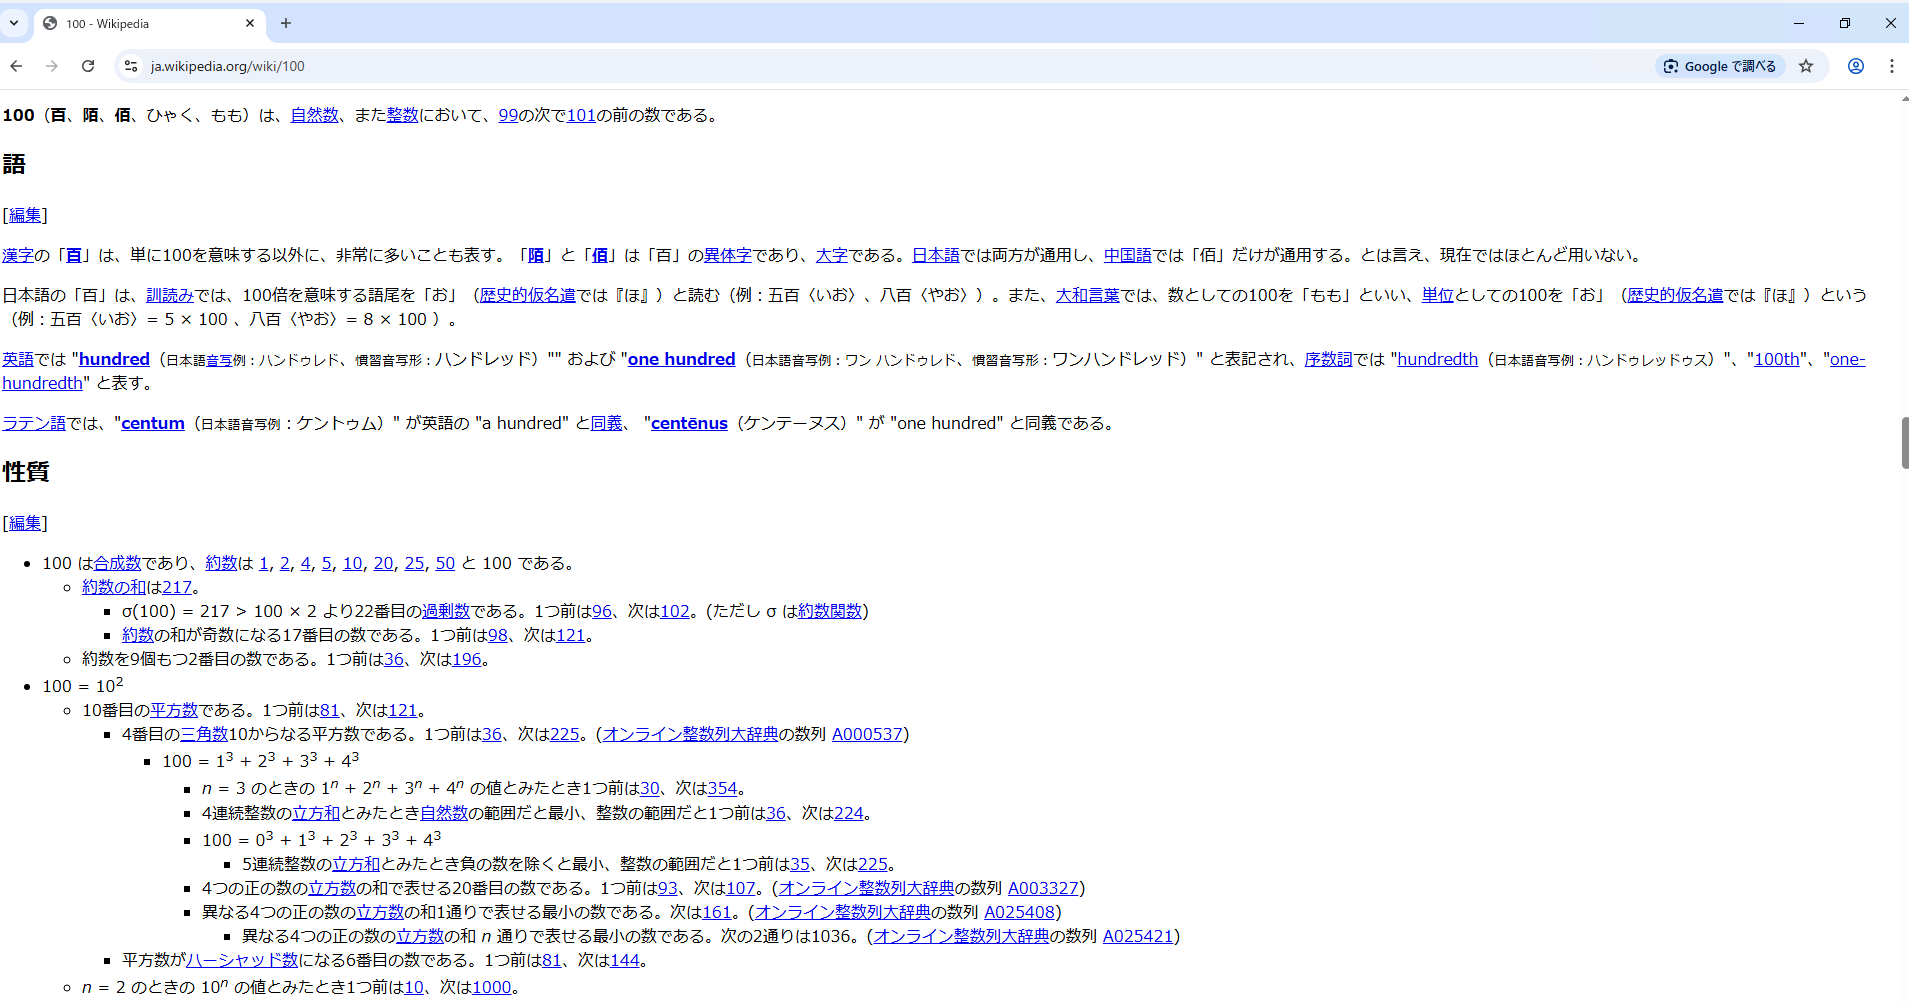The width and height of the screenshot is (1909, 1002).
Task: Close the 100 - Wikipedia tab
Action: (x=250, y=23)
